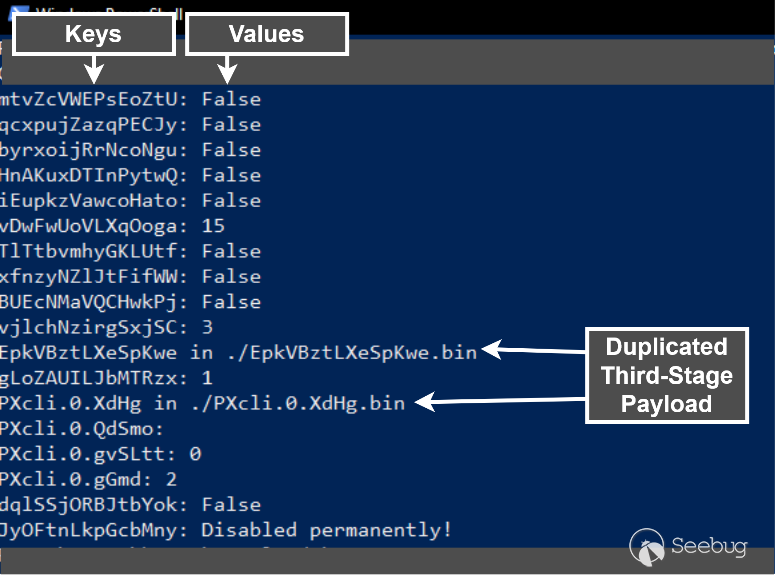Select the Keys annotation label
This screenshot has width=776, height=575.
pos(93,34)
